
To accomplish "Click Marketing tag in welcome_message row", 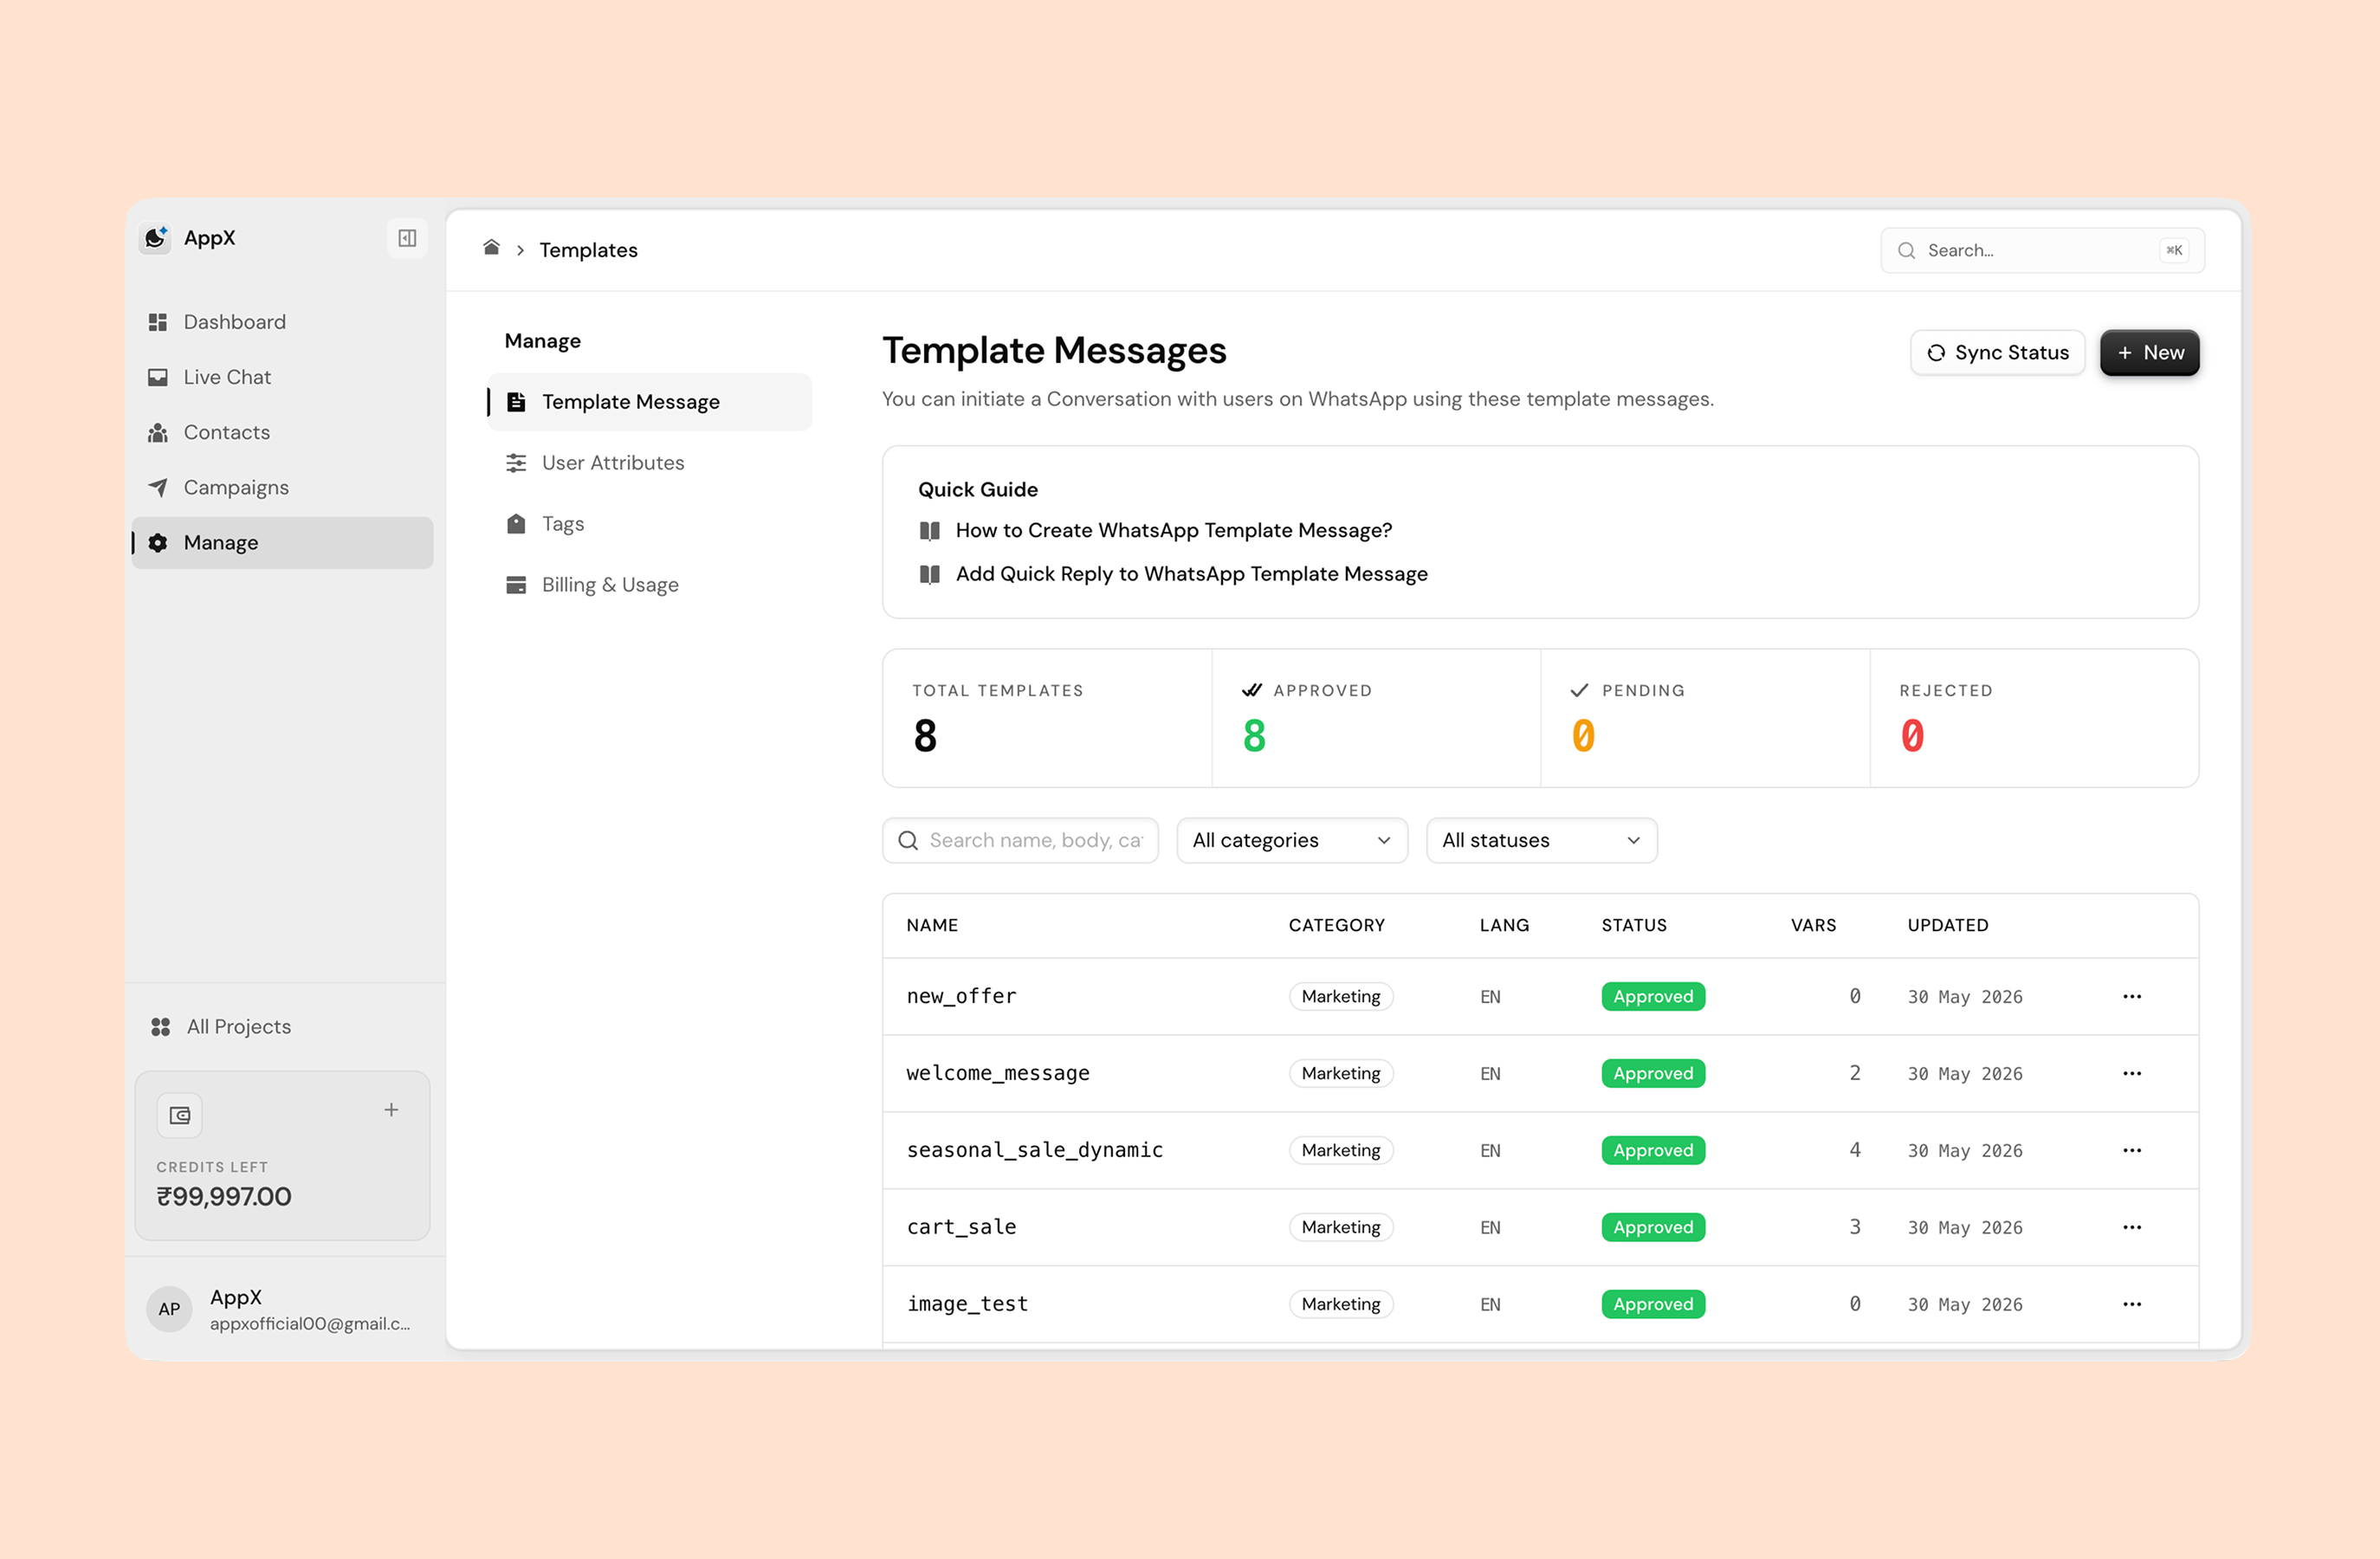I will [1340, 1073].
